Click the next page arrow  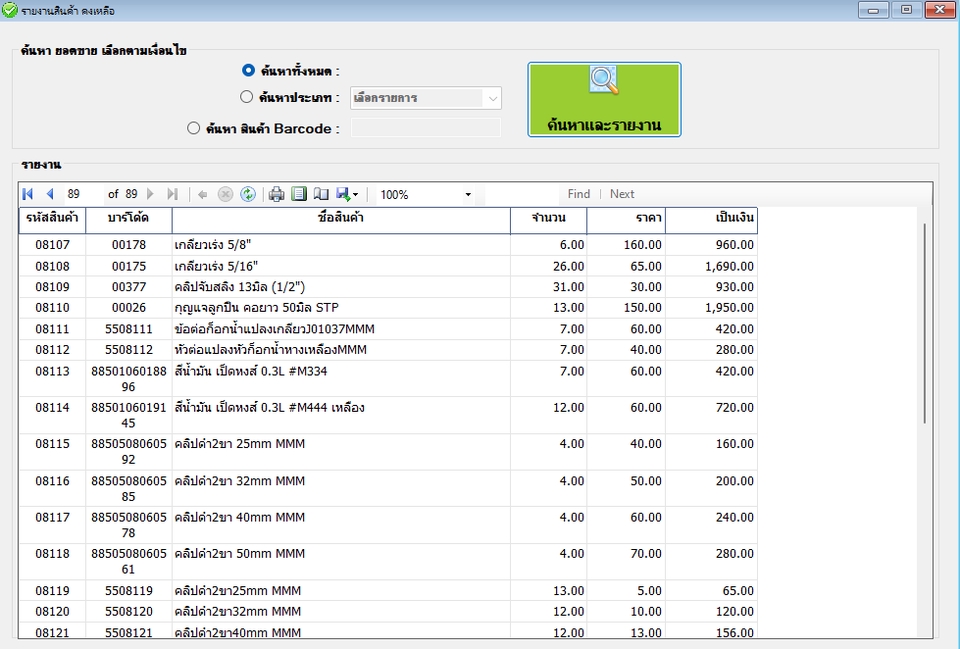151,194
